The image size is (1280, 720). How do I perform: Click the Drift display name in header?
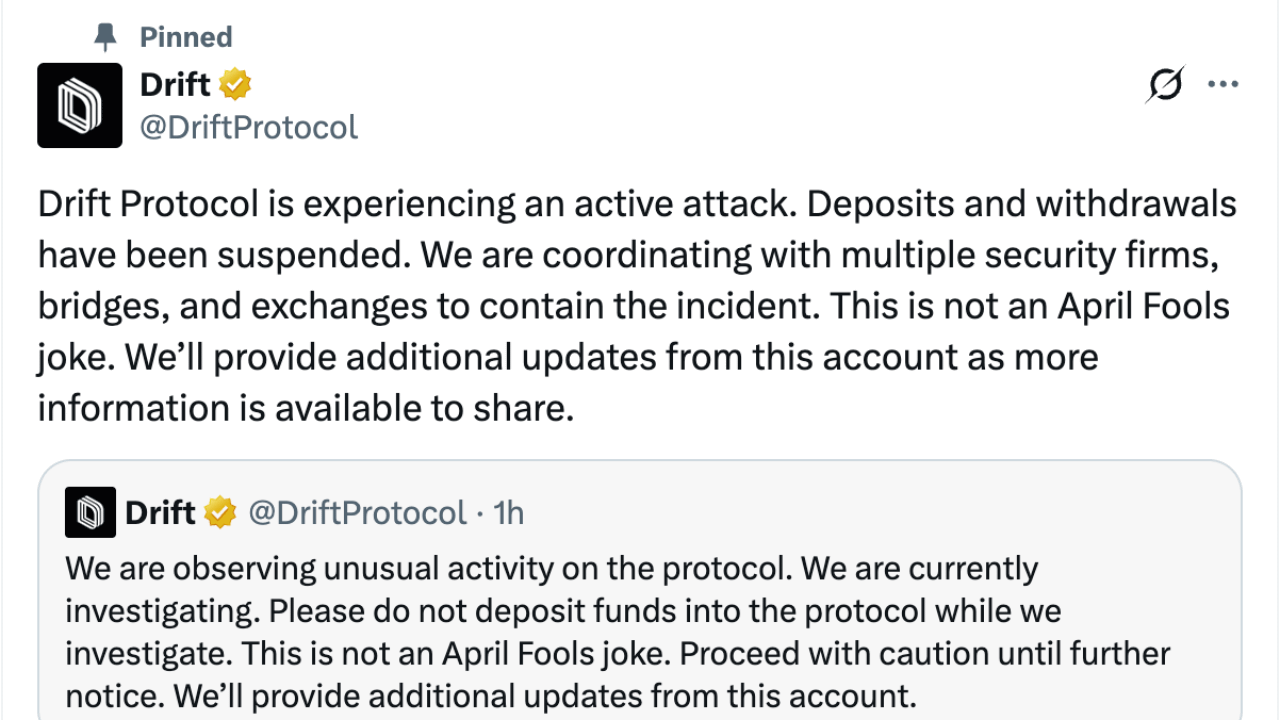176,85
